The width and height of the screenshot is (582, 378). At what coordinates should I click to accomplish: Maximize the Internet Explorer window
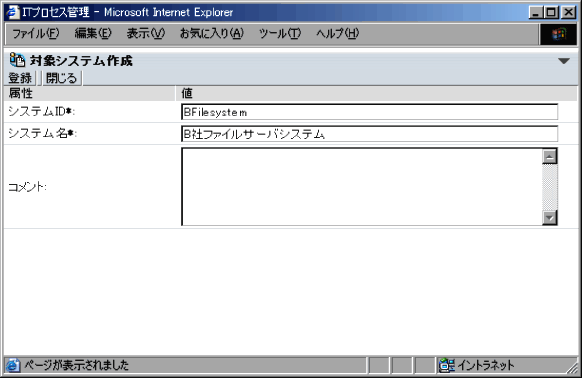click(x=551, y=12)
